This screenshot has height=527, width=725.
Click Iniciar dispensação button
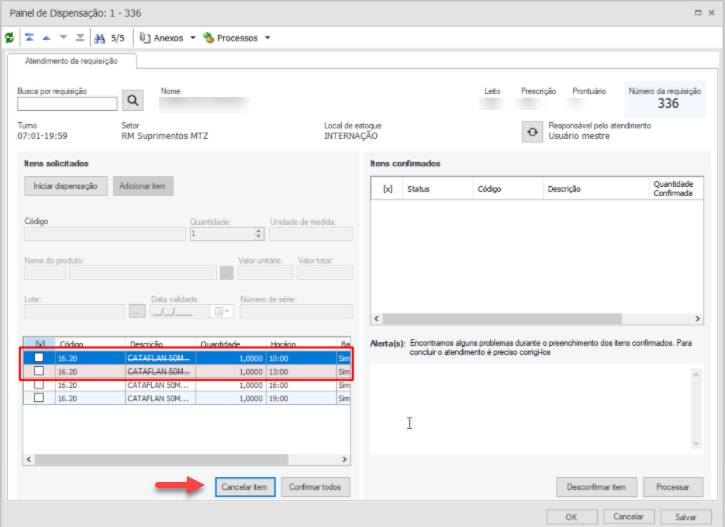click(66, 186)
